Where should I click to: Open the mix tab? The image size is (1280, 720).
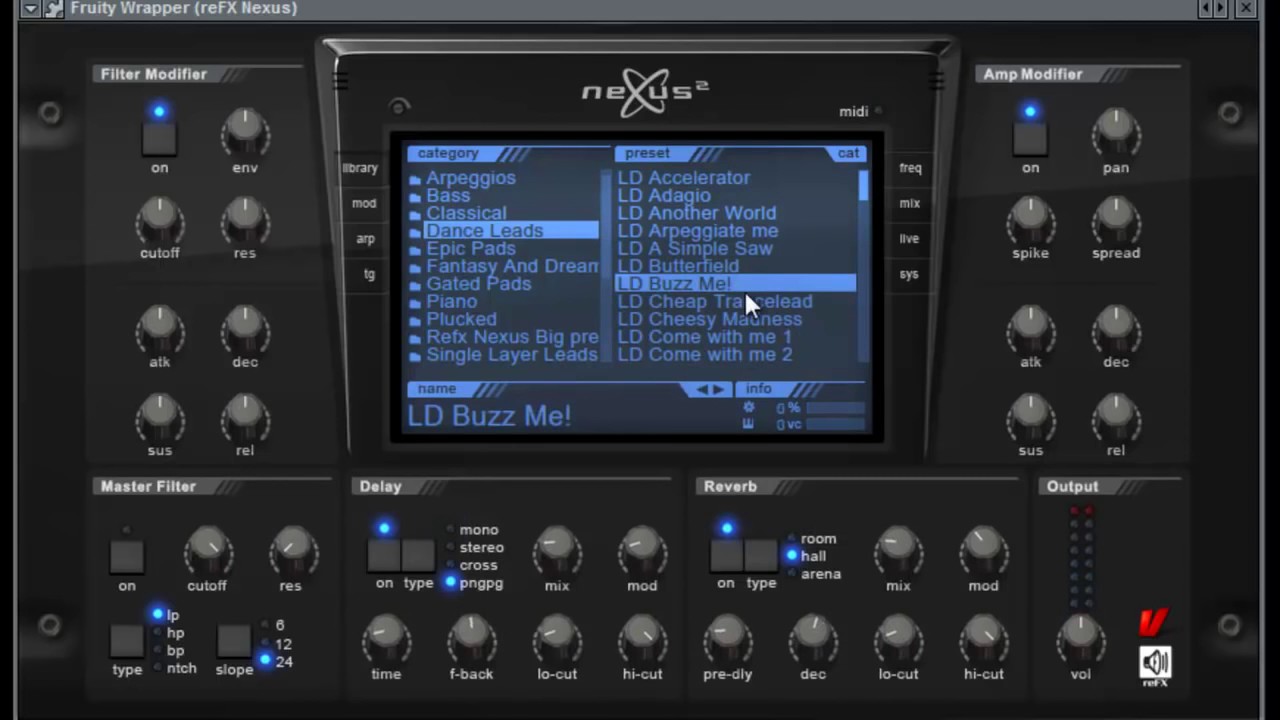point(909,203)
